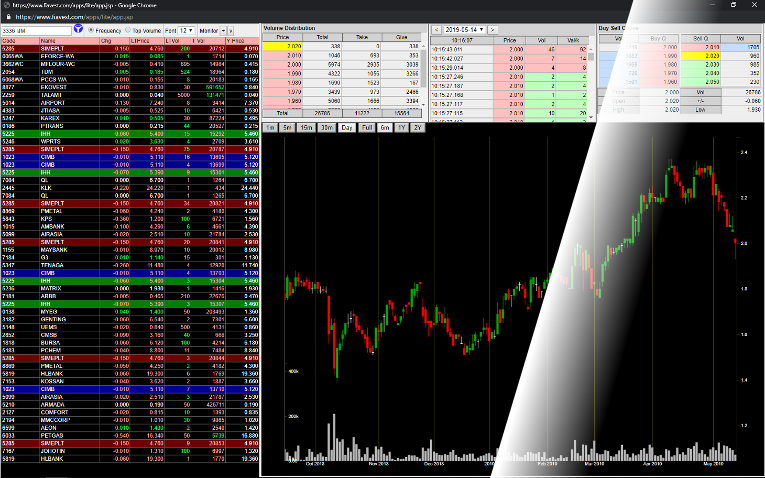Click the Take column header

tap(362, 37)
